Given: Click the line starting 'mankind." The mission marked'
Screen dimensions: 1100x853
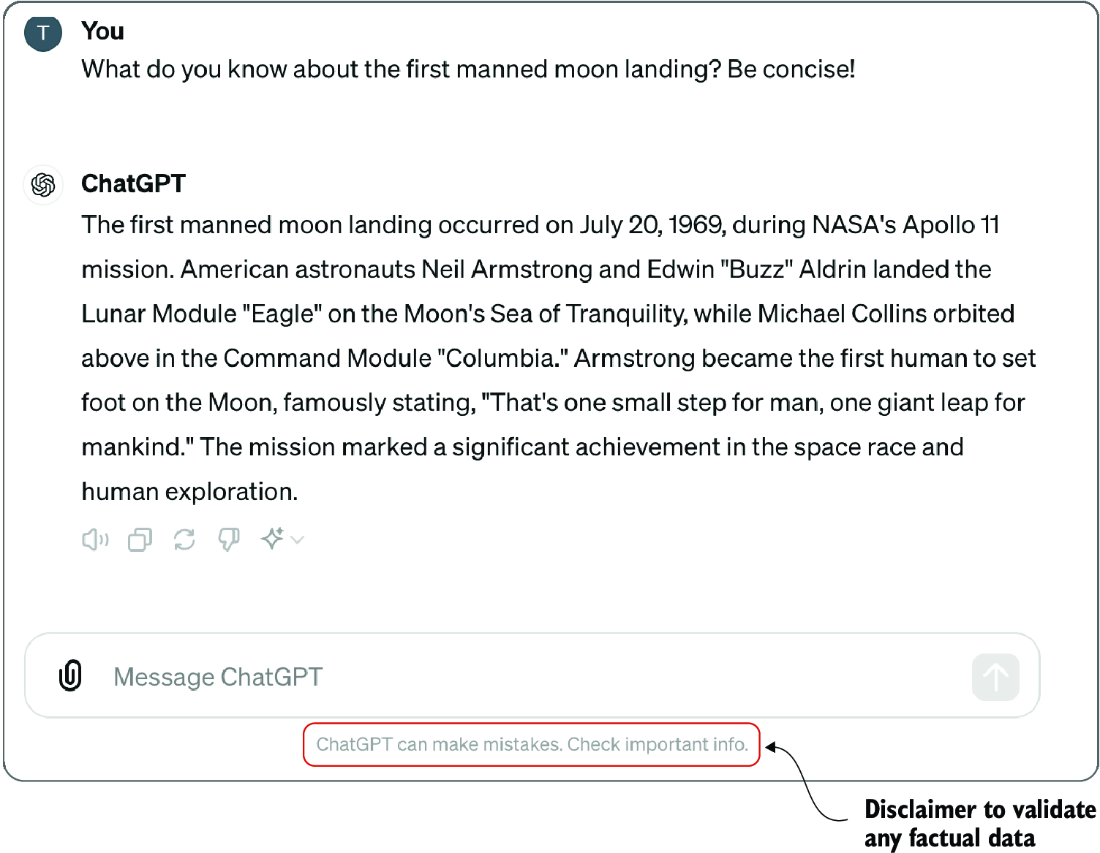Looking at the screenshot, I should (522, 447).
